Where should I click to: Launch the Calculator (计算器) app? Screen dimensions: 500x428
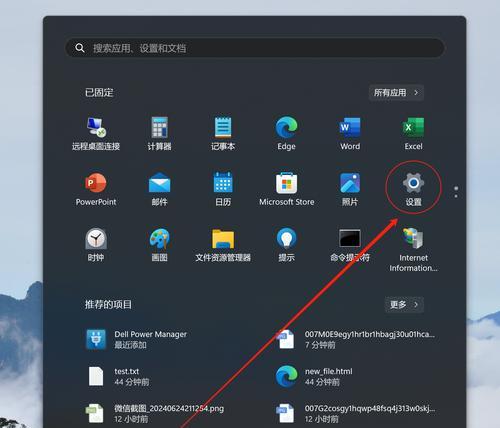pos(159,133)
